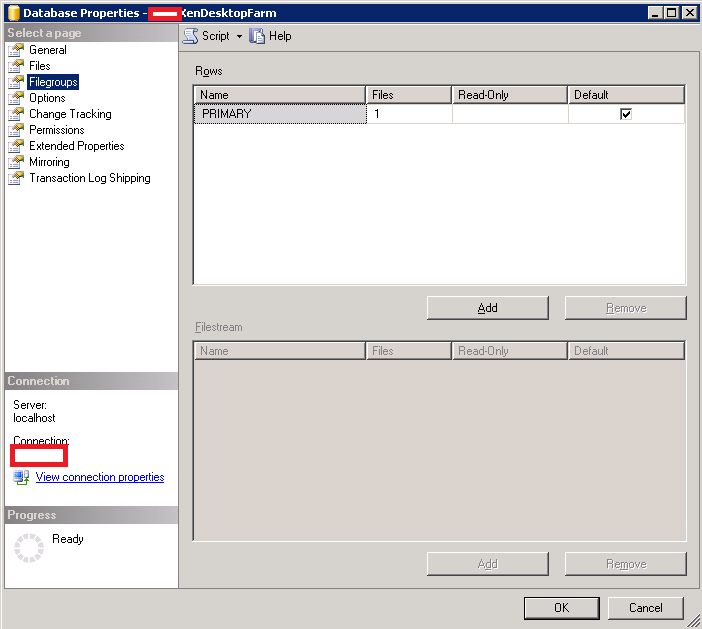Click Remove button under Rows grid
702x629 pixels.
(x=625, y=308)
